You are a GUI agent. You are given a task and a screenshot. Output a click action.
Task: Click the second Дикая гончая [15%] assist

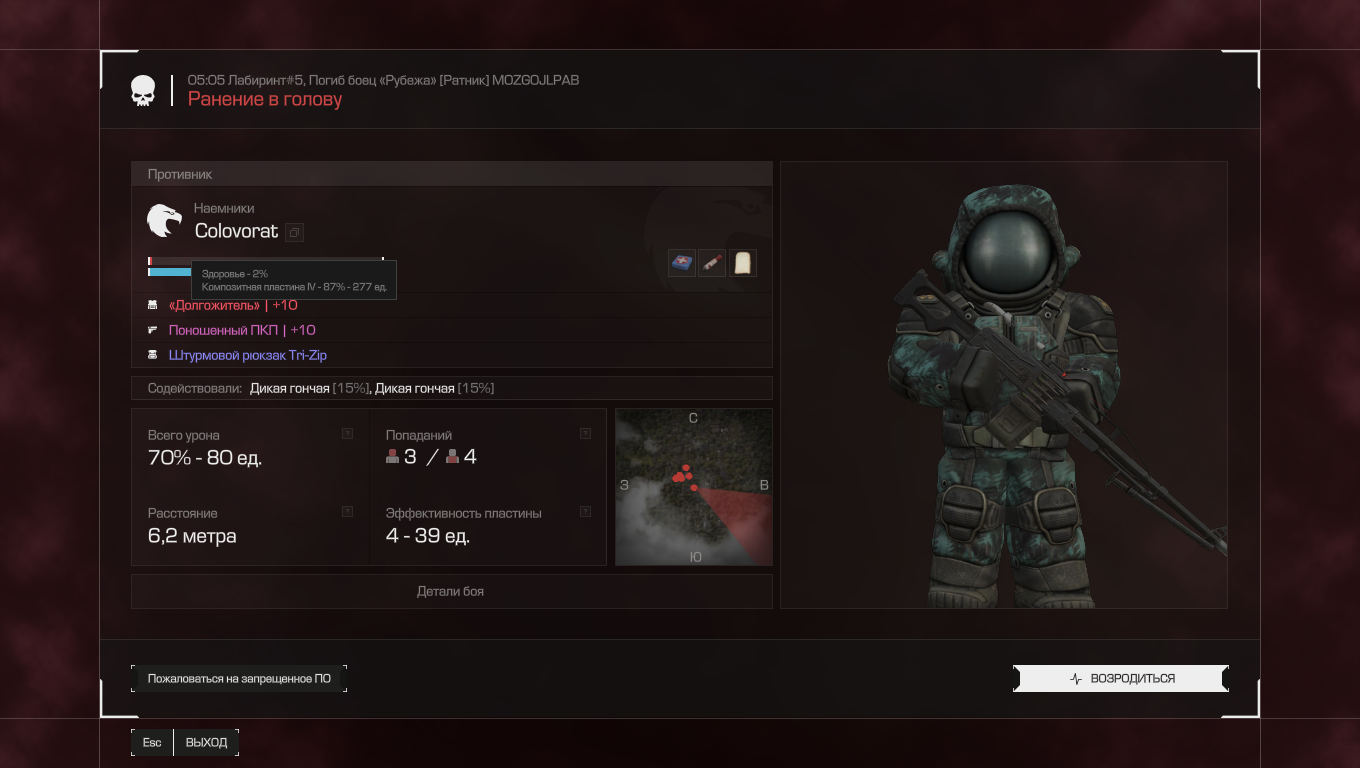(434, 388)
